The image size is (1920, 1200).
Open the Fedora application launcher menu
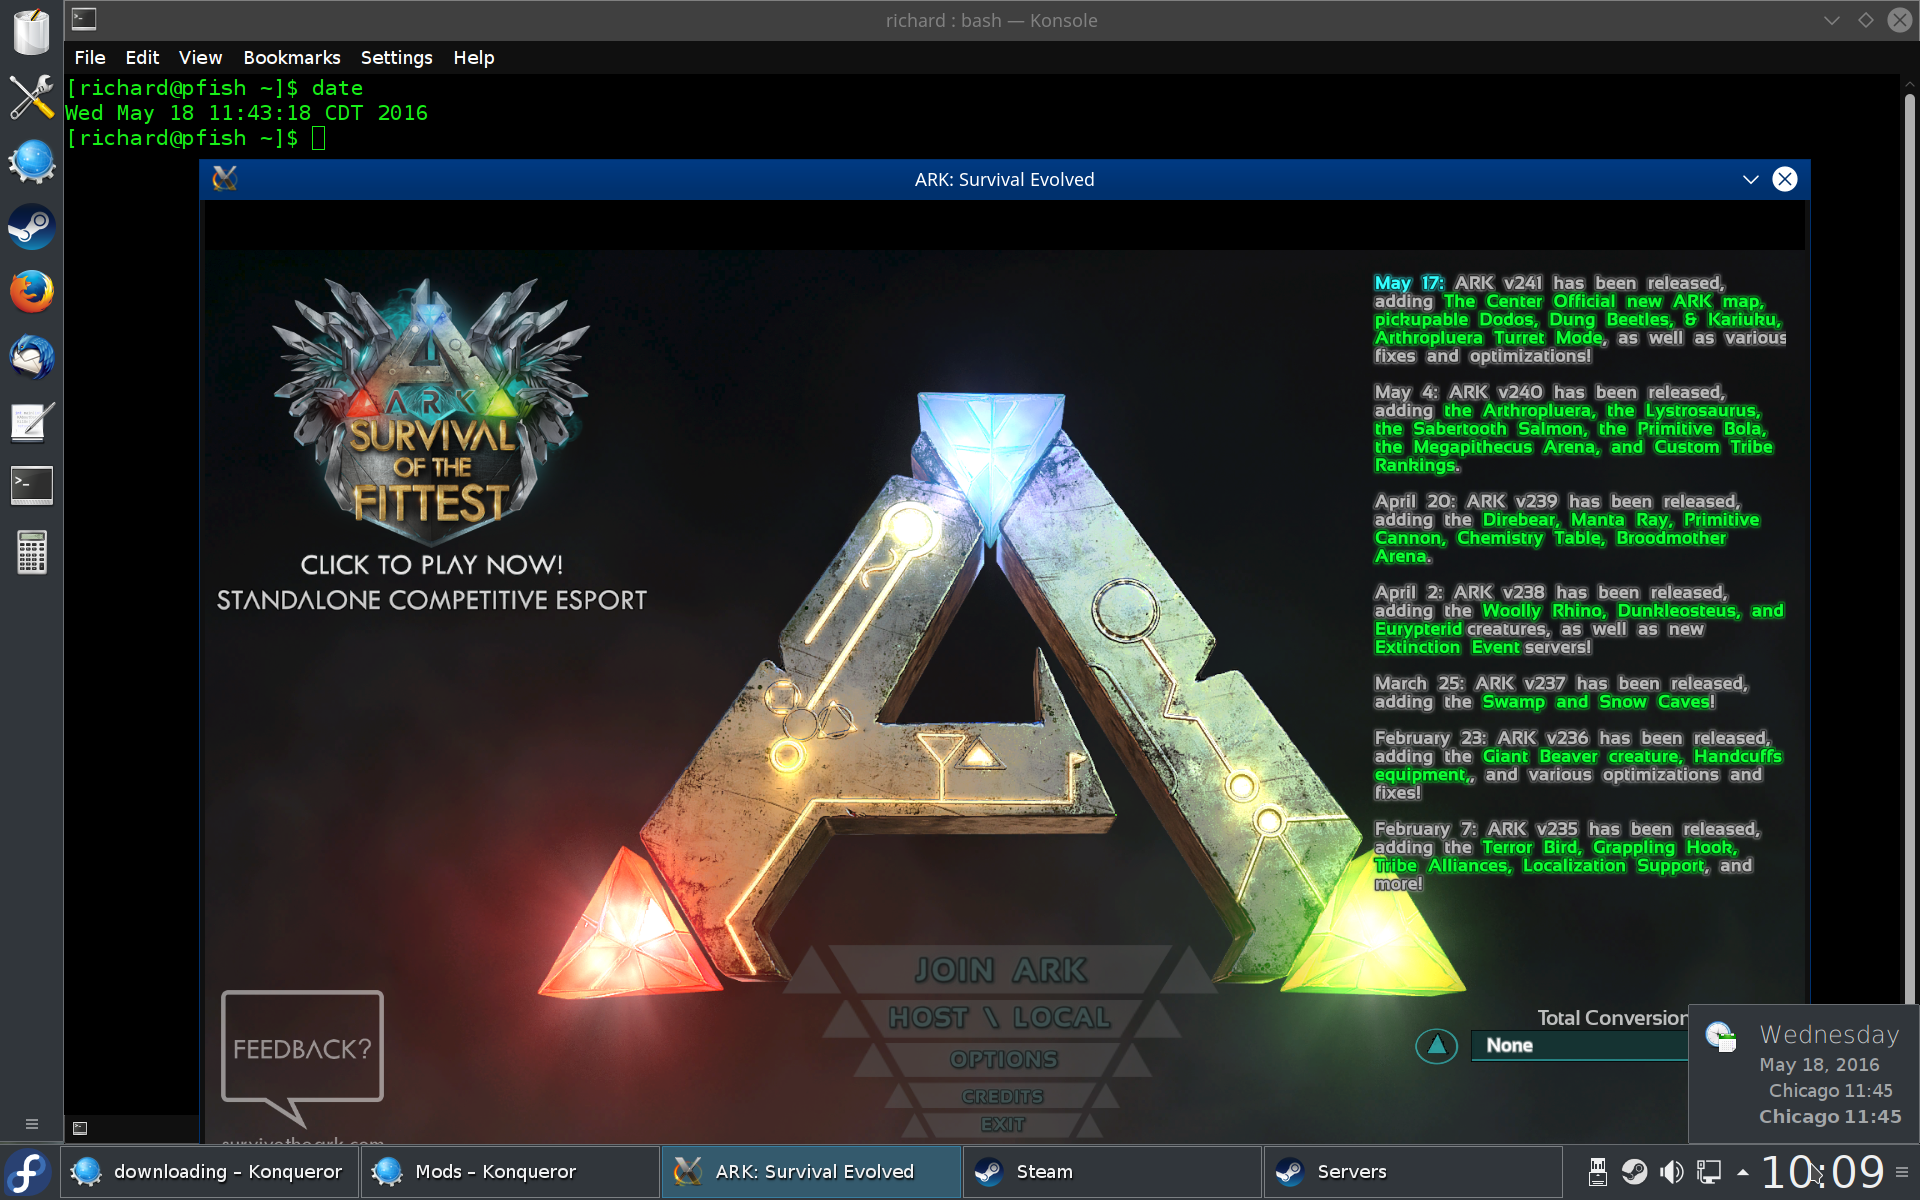coord(28,1172)
